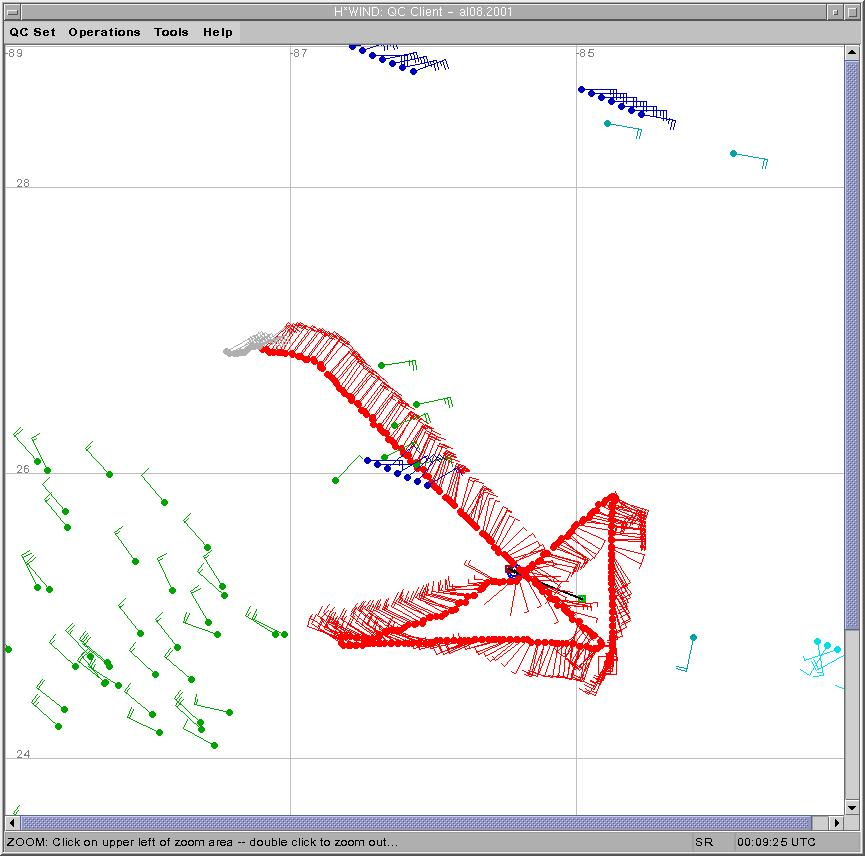The width and height of the screenshot is (865, 856).
Task: Click the top apex of the red flight triangle
Action: (x=613, y=496)
